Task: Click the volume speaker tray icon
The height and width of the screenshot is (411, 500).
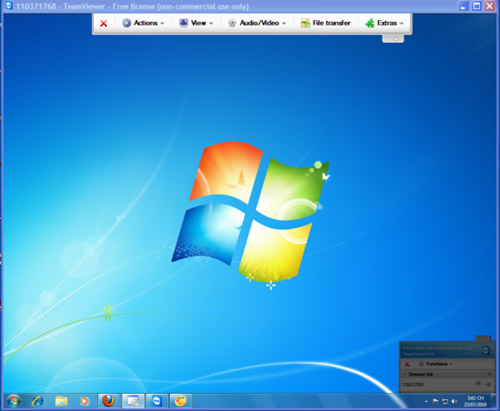Action: 454,401
